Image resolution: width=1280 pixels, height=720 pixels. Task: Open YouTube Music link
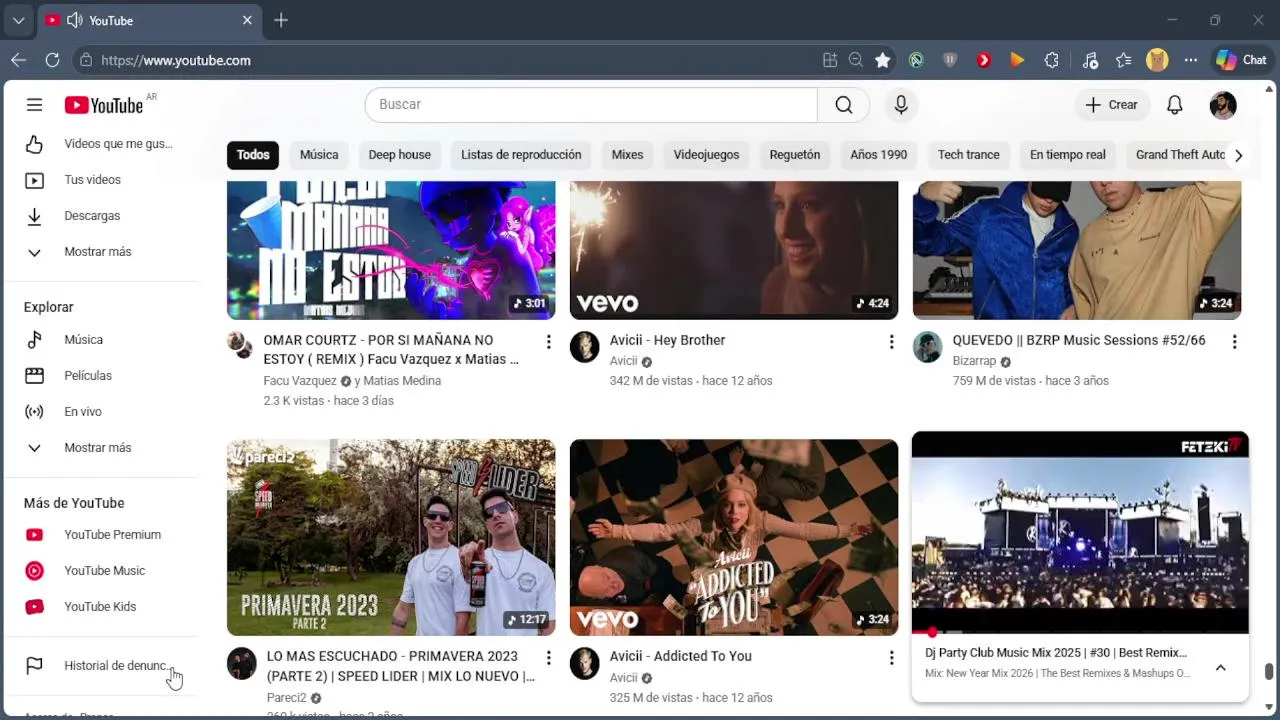click(x=100, y=571)
